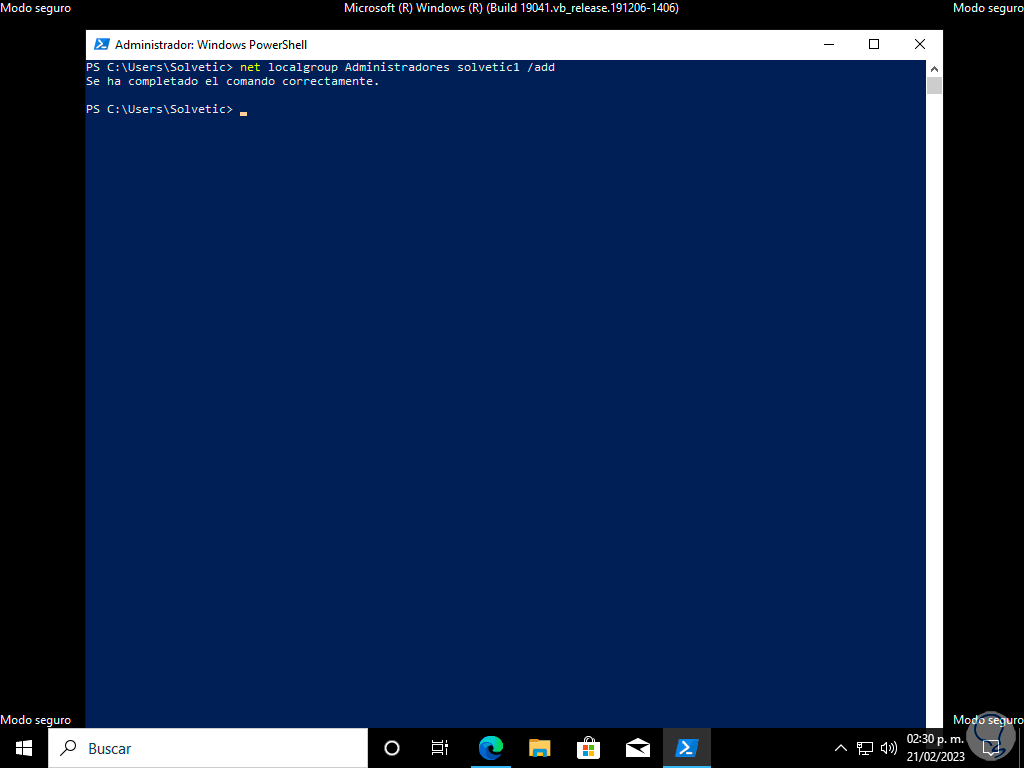
Task: Open File Explorer from taskbar
Action: pos(539,748)
